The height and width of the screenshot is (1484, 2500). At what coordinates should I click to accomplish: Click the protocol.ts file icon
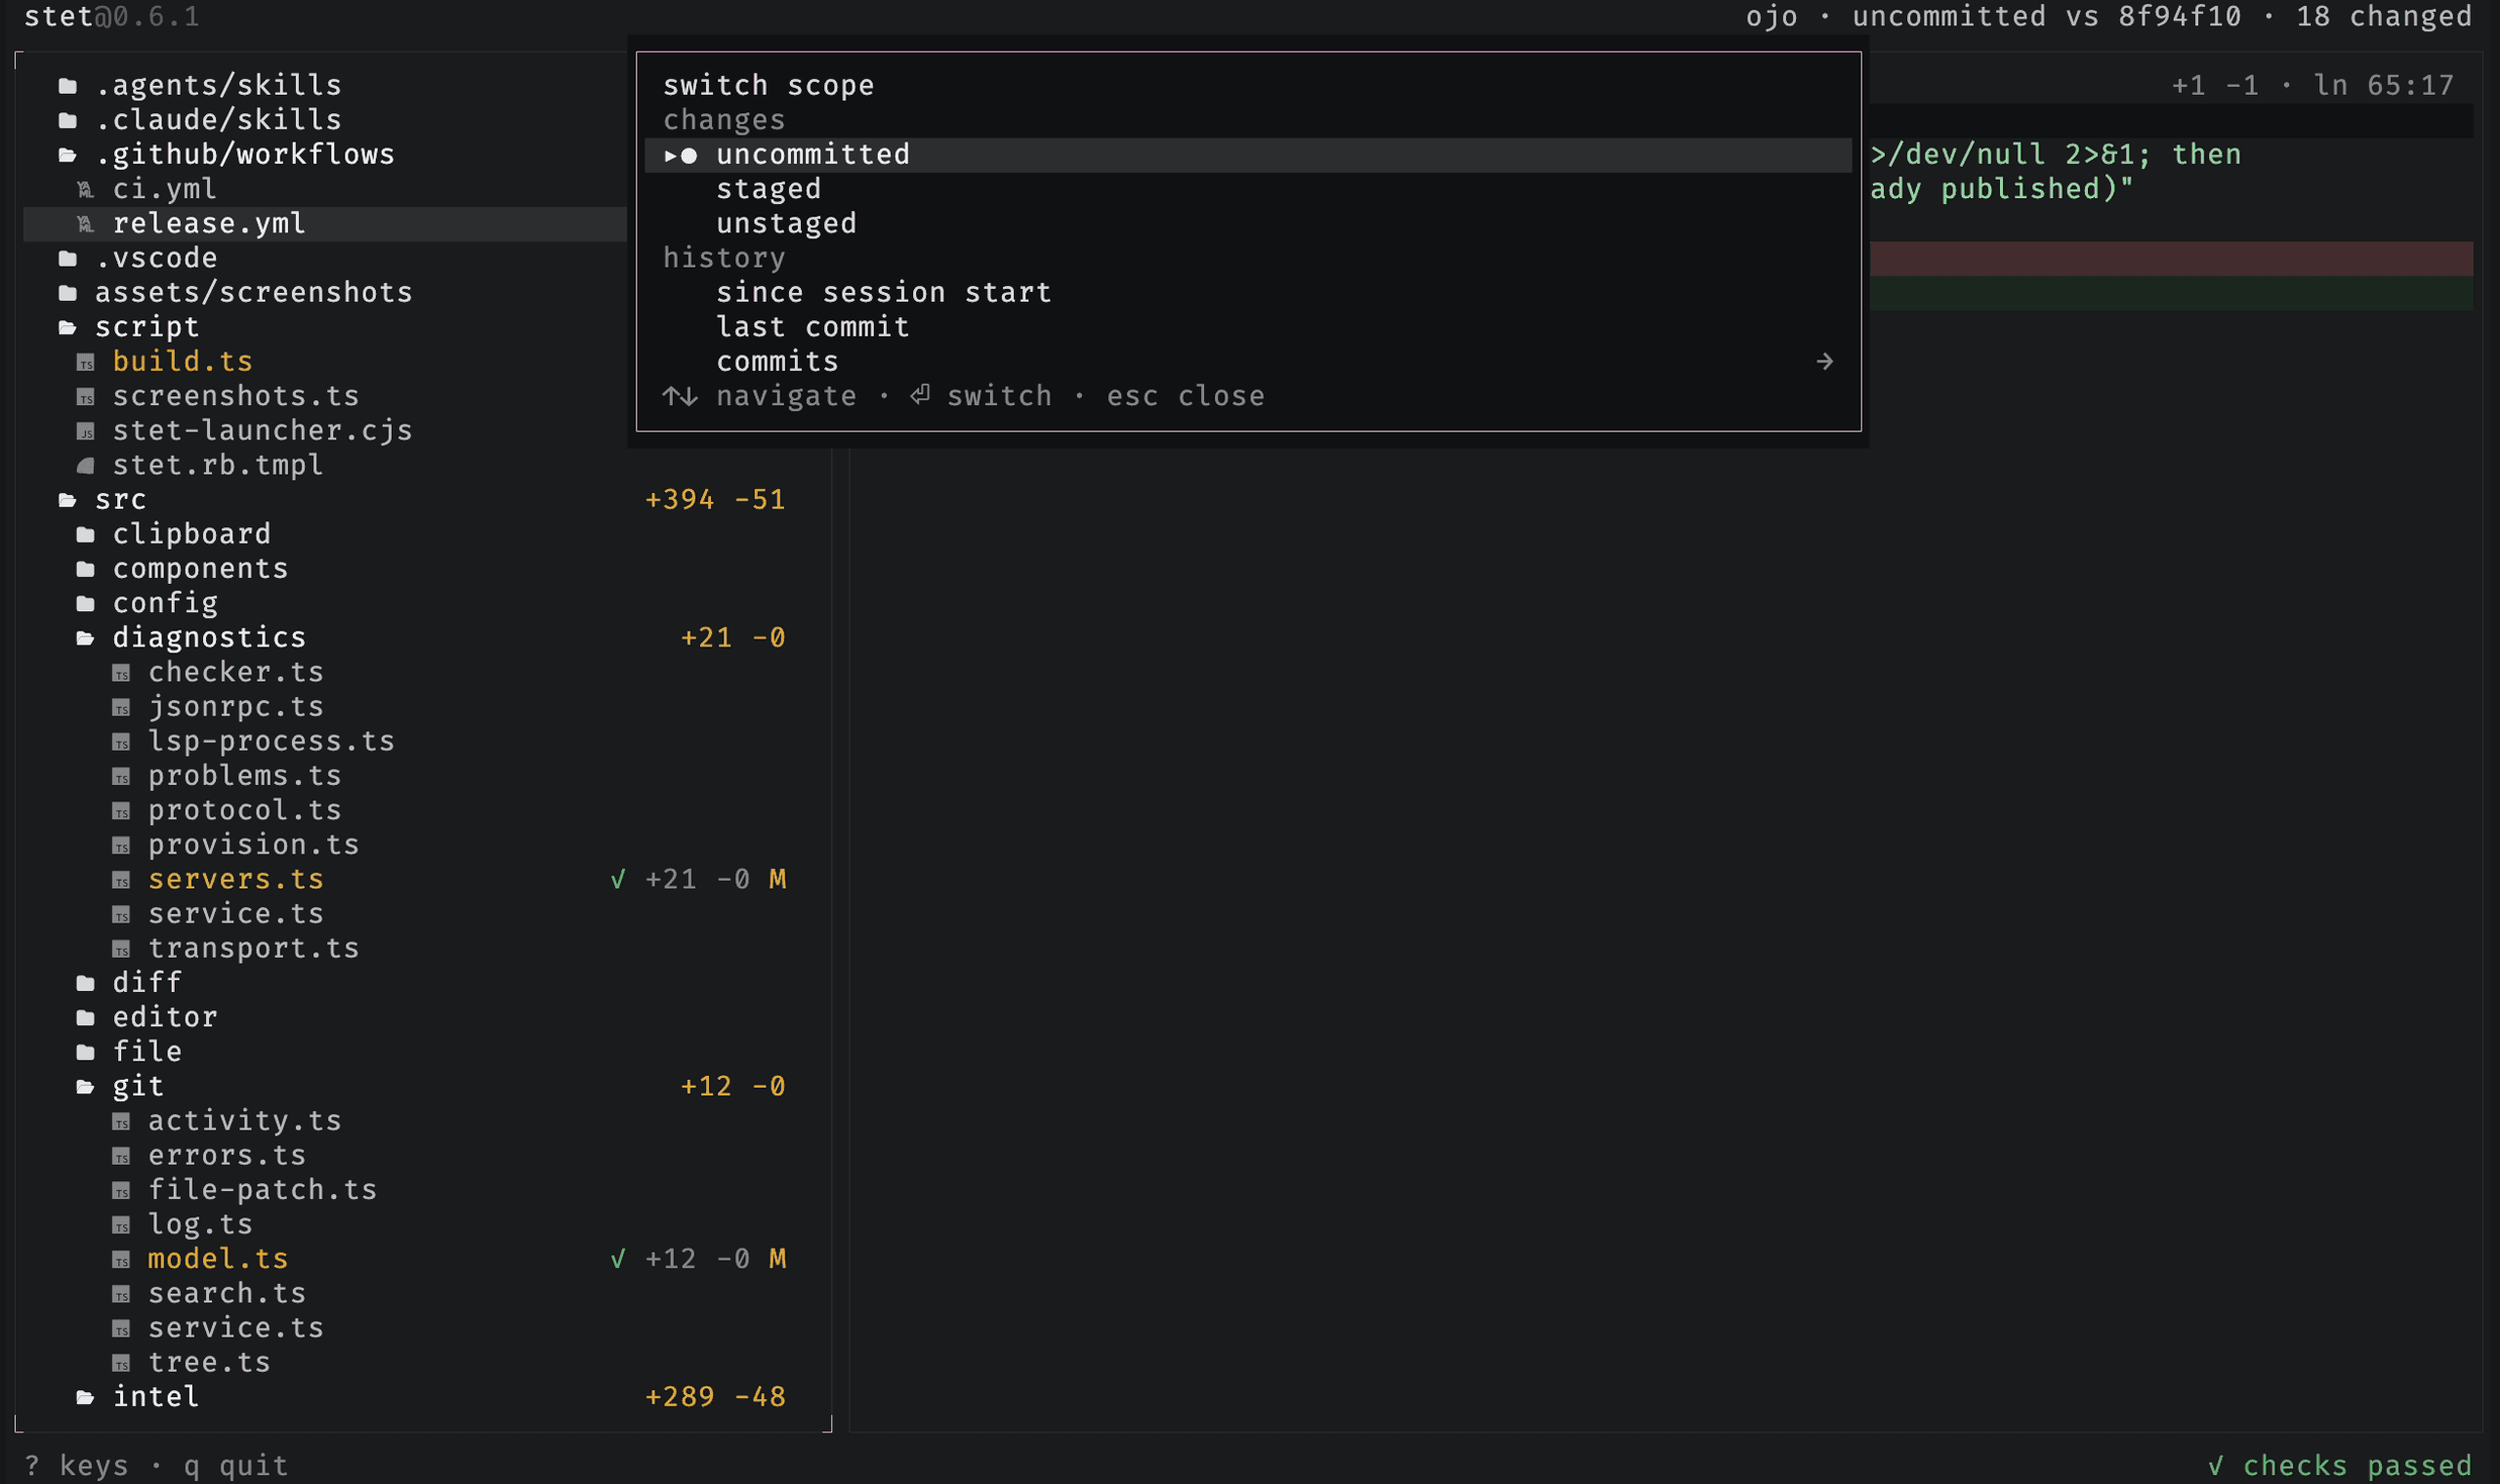click(x=121, y=811)
